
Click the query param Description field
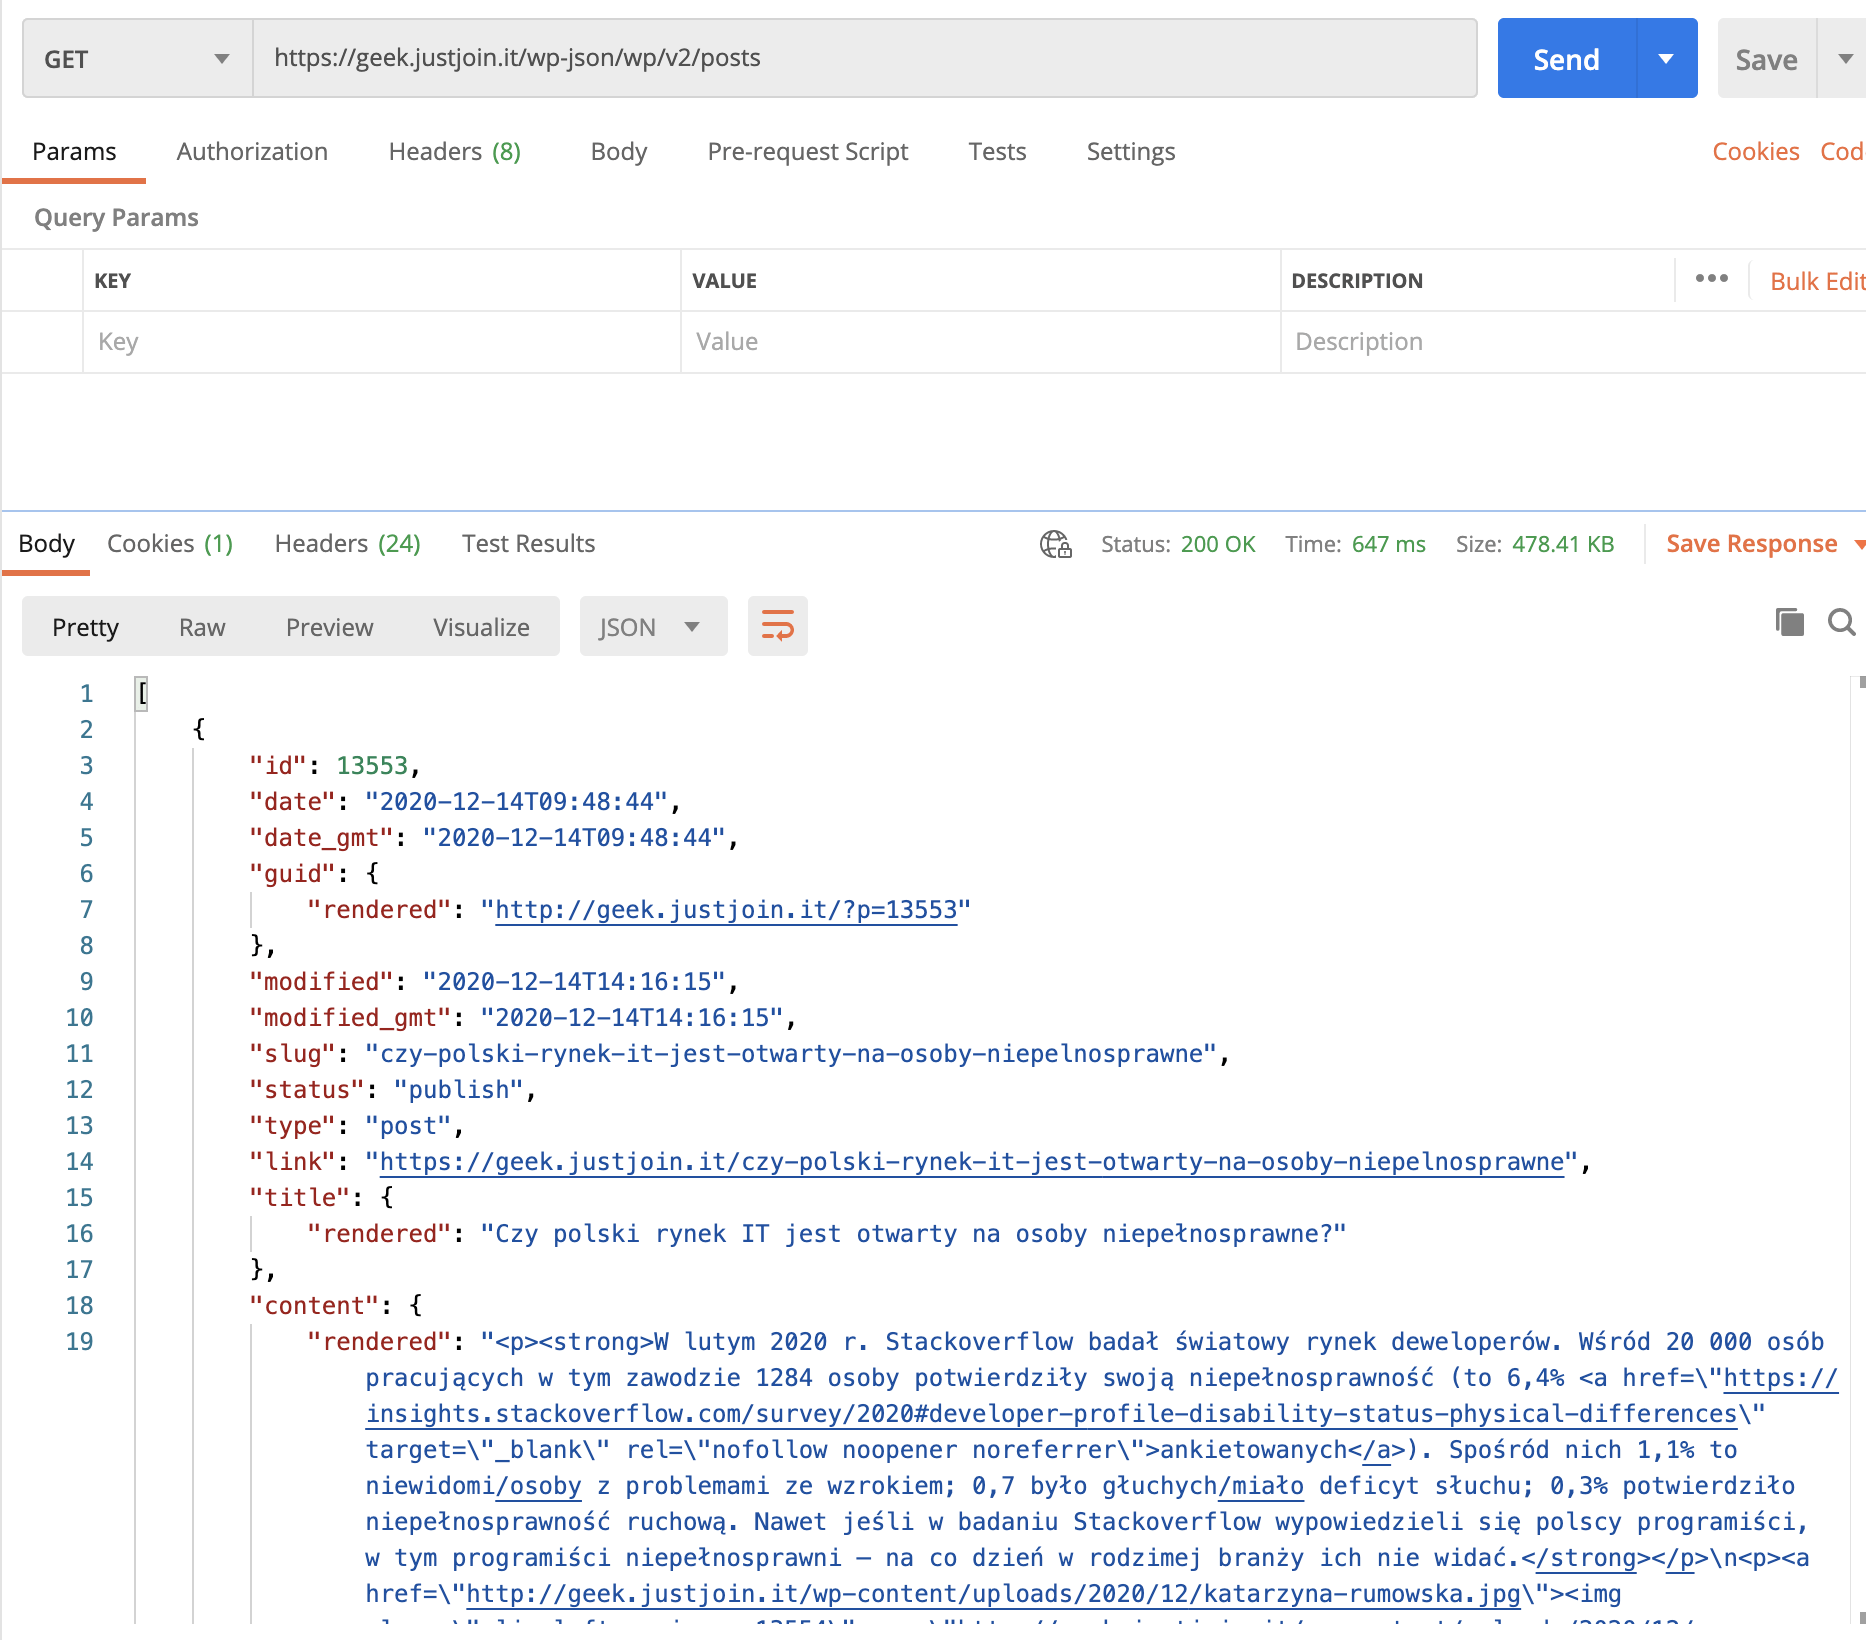pos(1573,342)
